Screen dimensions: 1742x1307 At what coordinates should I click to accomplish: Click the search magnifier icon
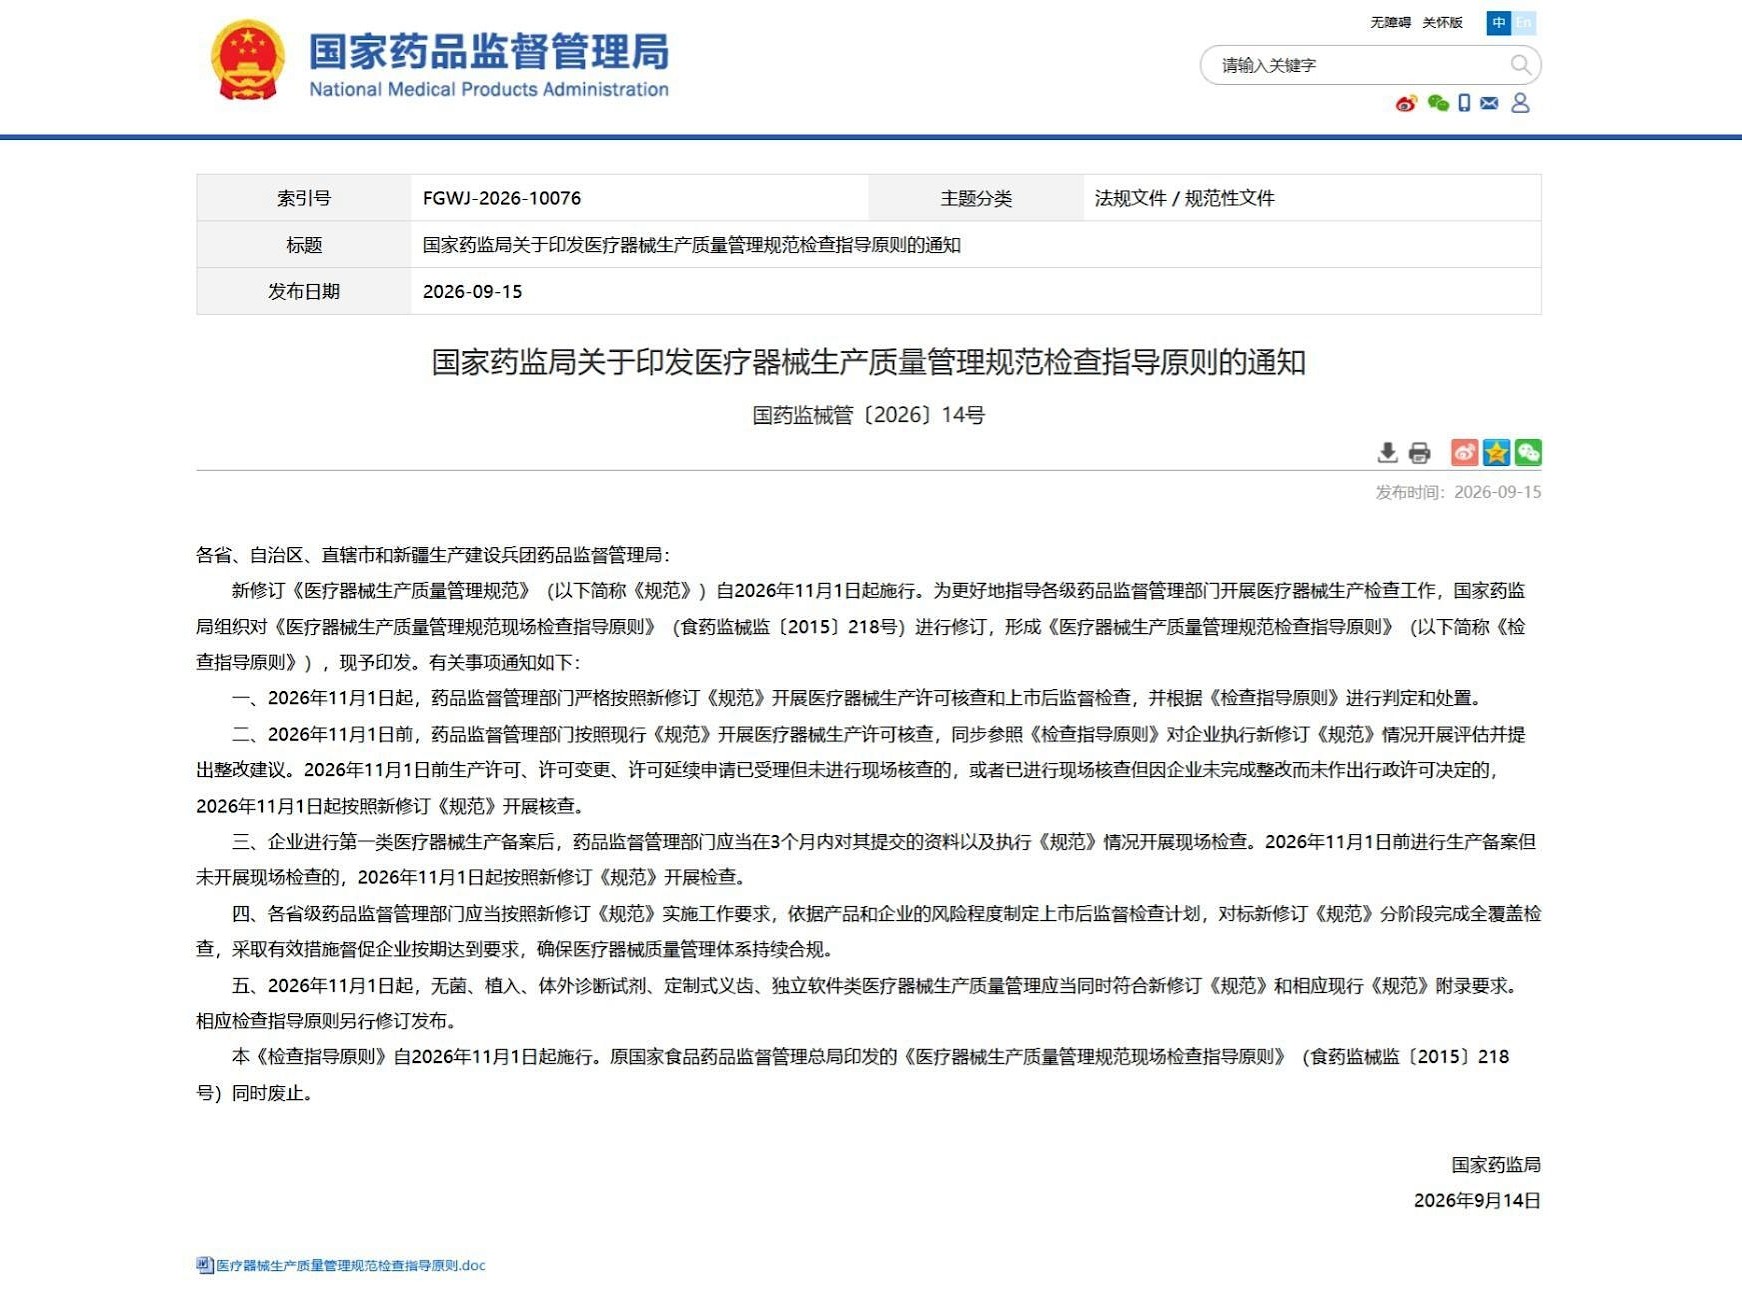pyautogui.click(x=1520, y=65)
